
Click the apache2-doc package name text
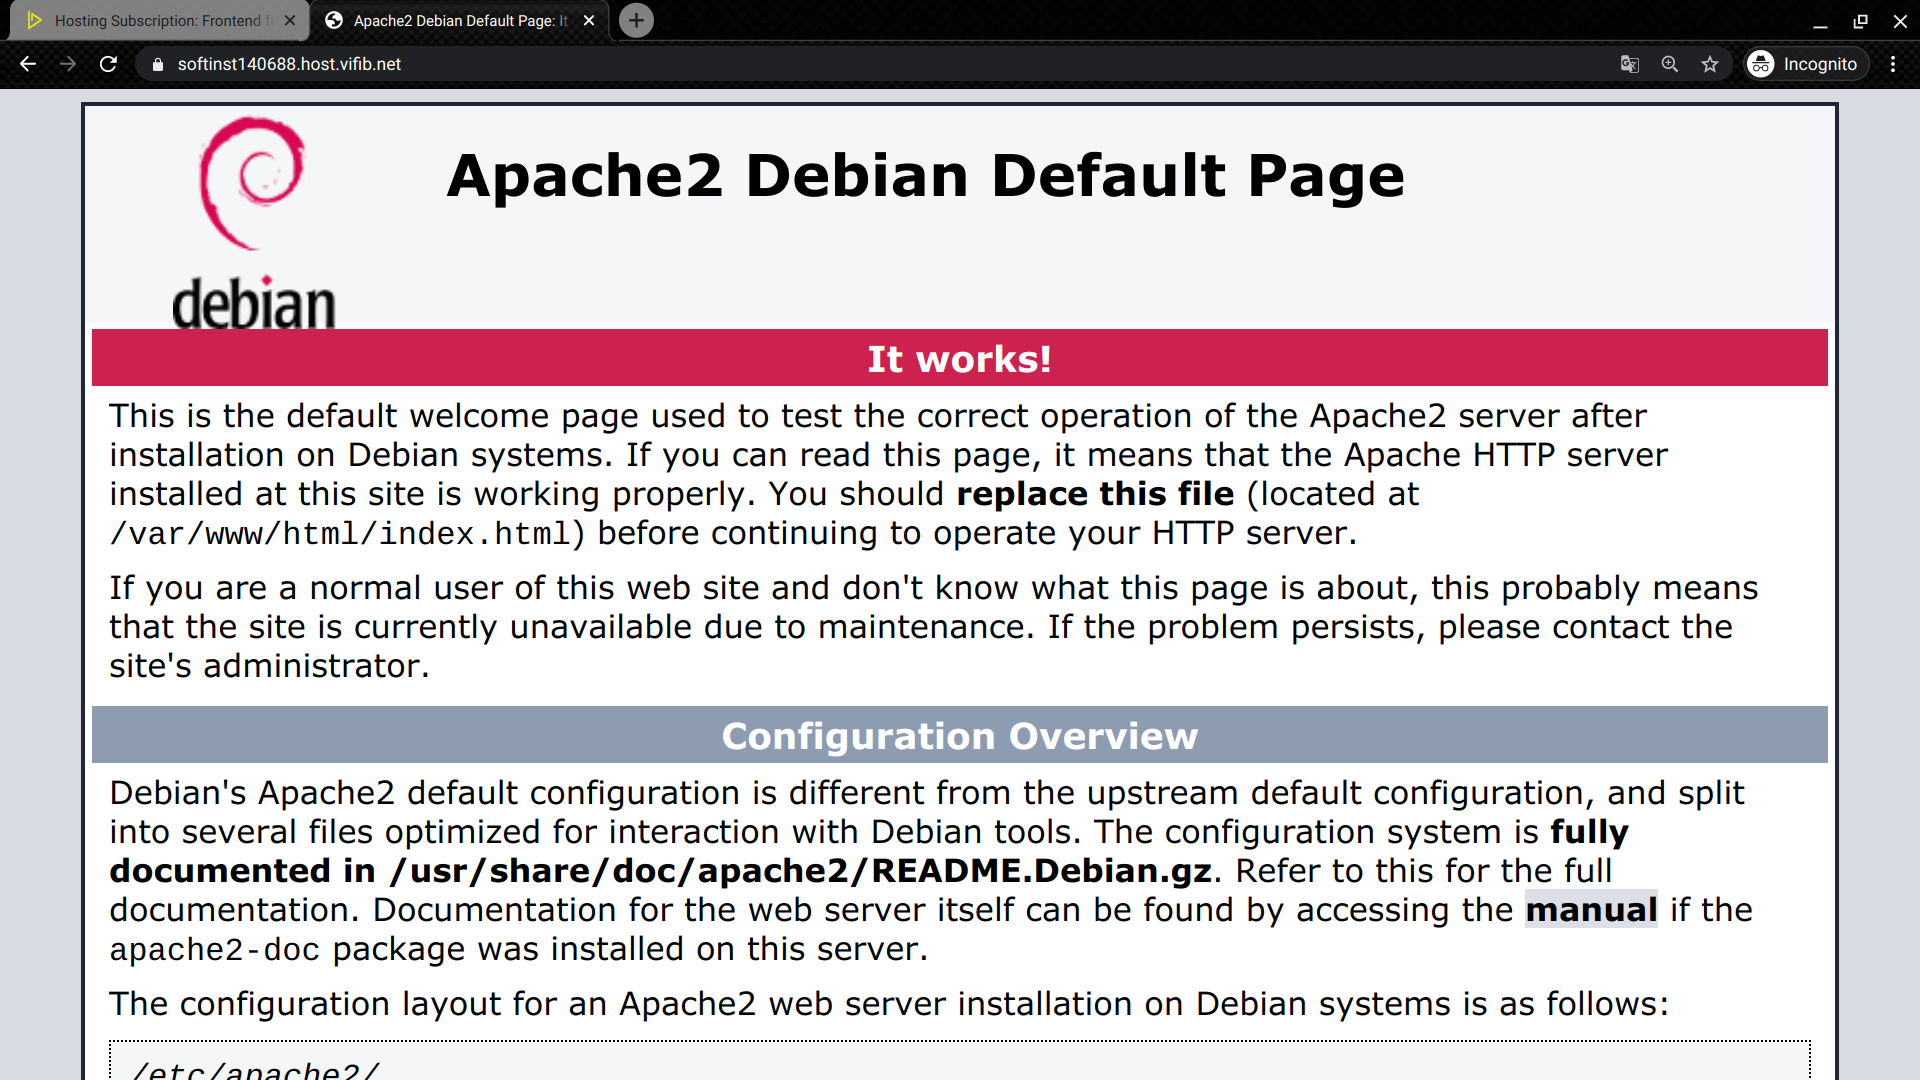[x=215, y=949]
